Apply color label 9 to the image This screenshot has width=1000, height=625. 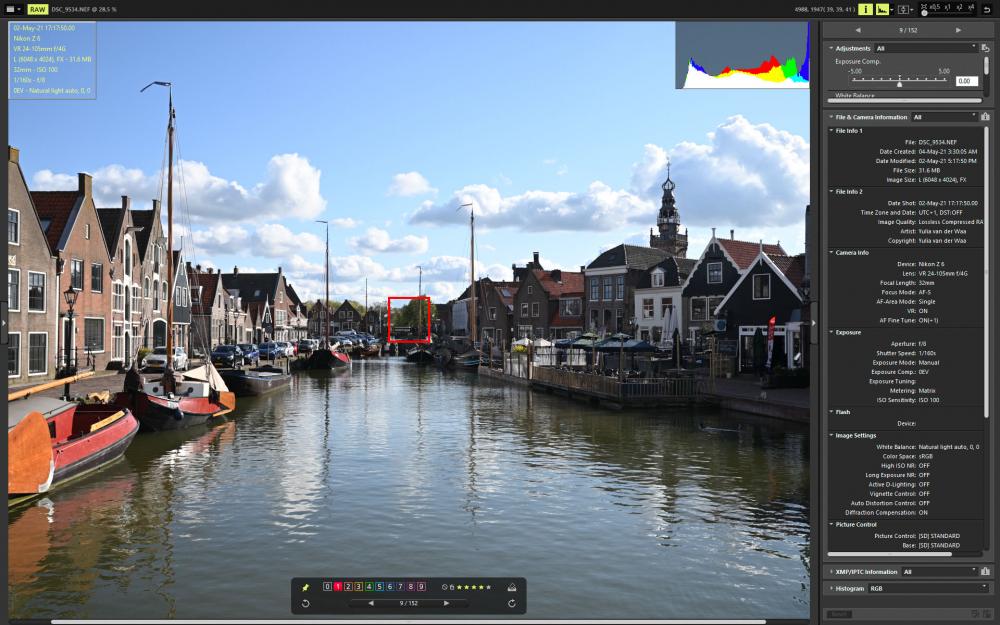click(x=421, y=587)
